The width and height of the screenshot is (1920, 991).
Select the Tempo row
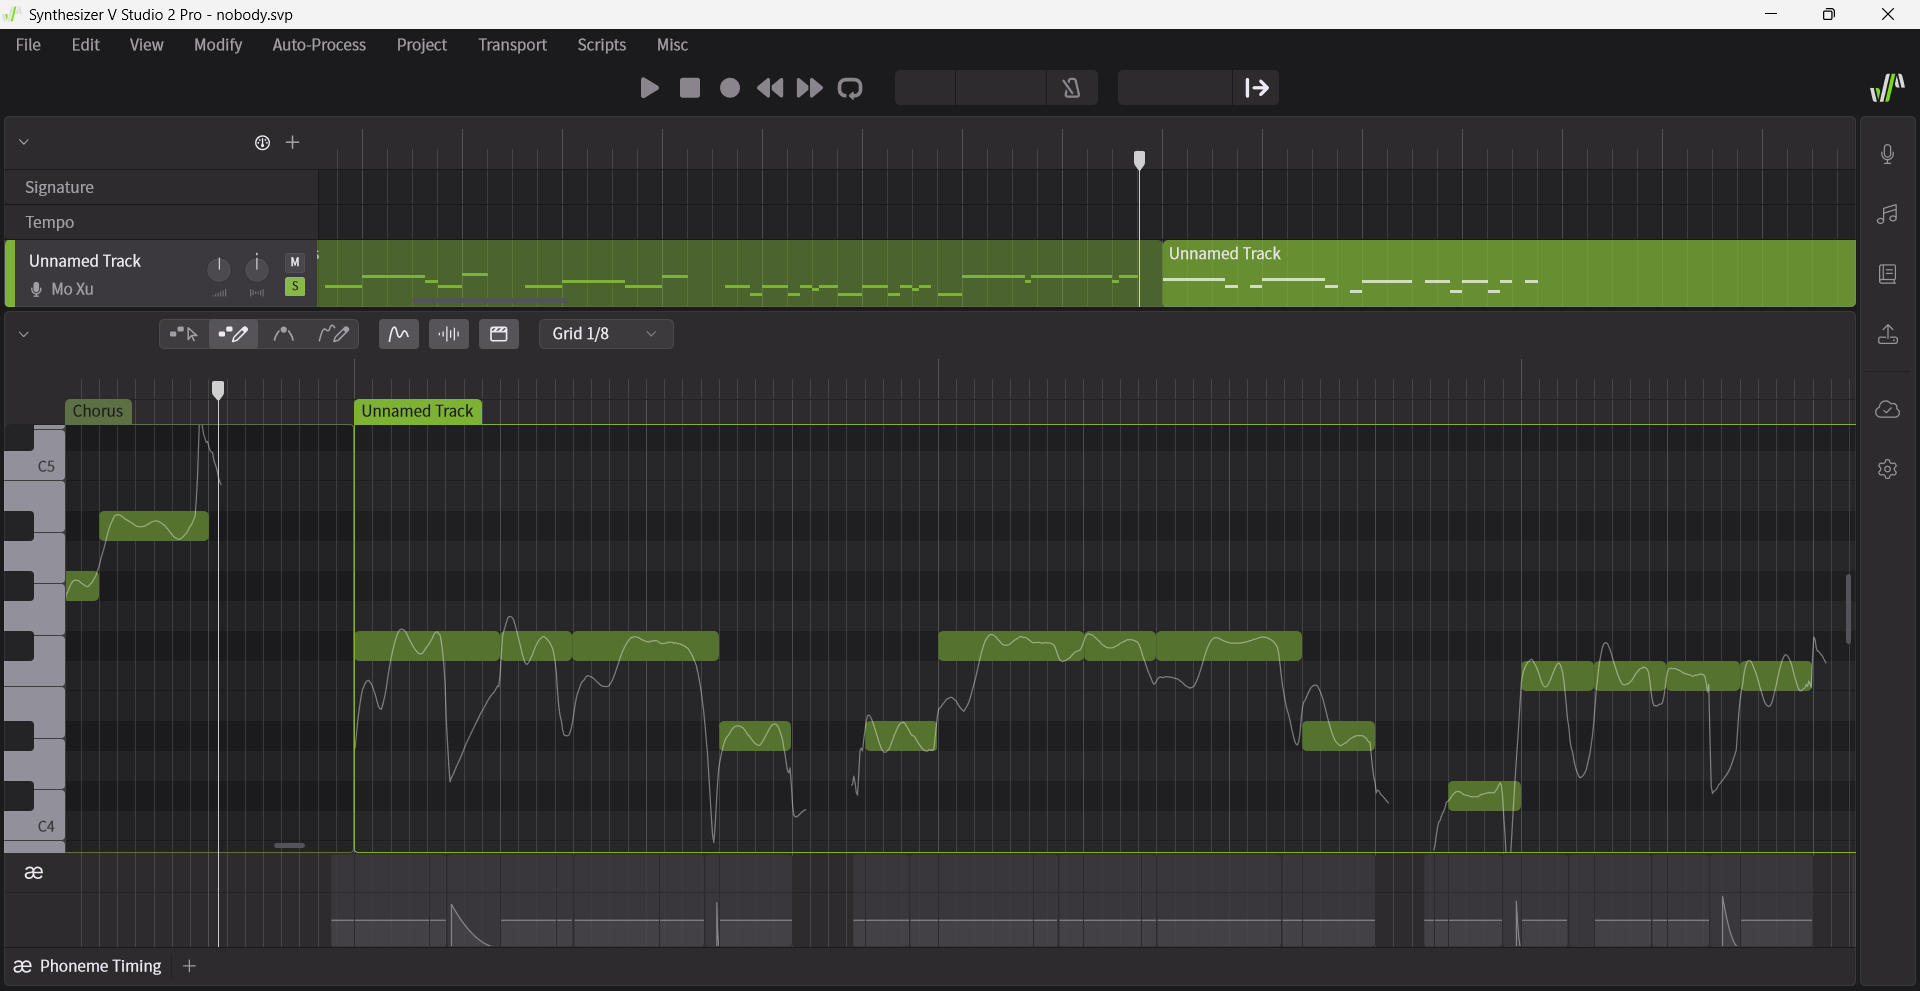161,222
